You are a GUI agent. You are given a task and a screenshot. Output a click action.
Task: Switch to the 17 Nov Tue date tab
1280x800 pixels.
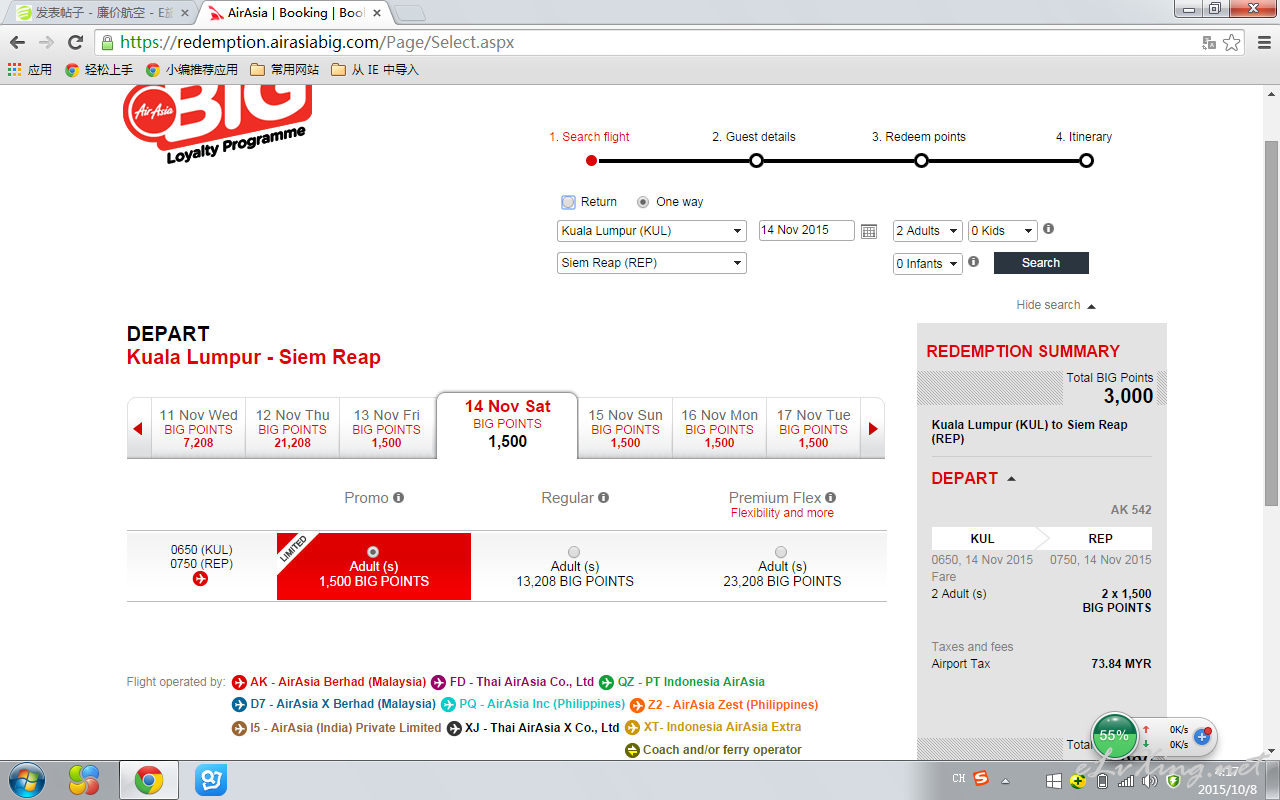tap(813, 429)
